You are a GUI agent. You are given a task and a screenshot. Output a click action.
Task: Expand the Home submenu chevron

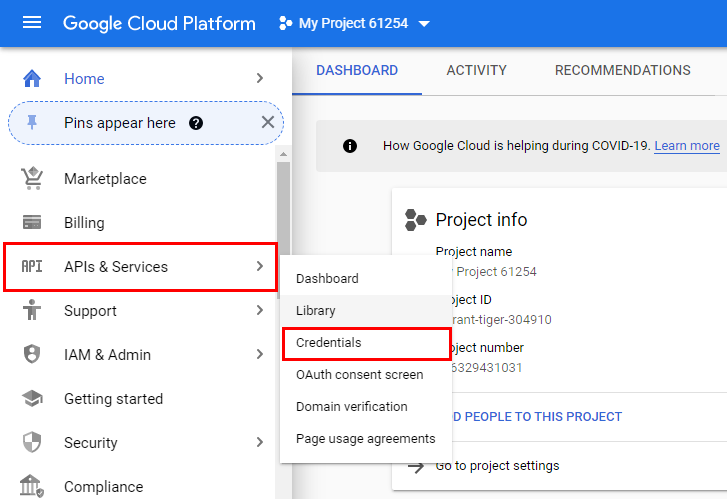tap(260, 78)
